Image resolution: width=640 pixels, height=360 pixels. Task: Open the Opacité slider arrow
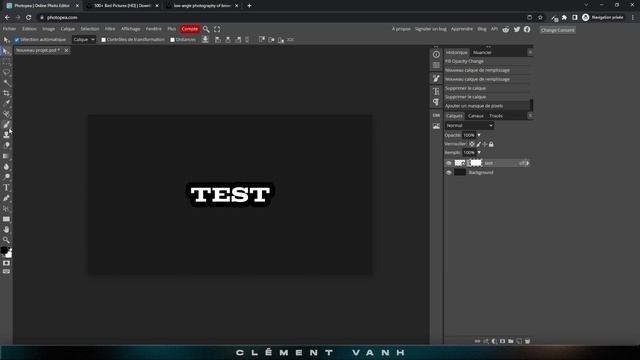tap(479, 135)
